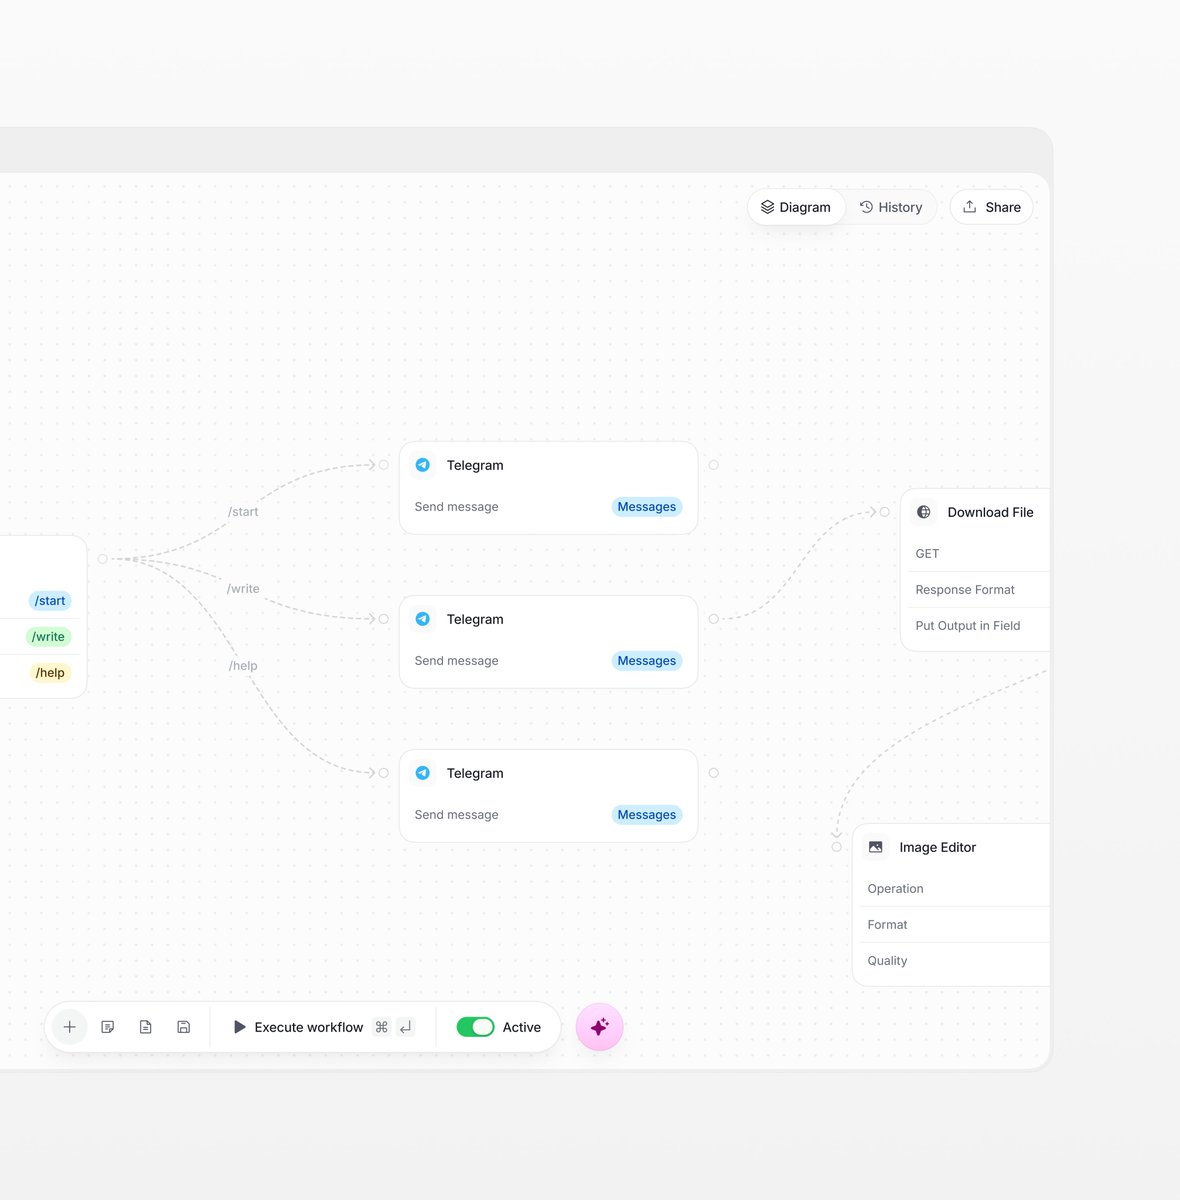Select the Telegram icon in the middle node

point(423,619)
